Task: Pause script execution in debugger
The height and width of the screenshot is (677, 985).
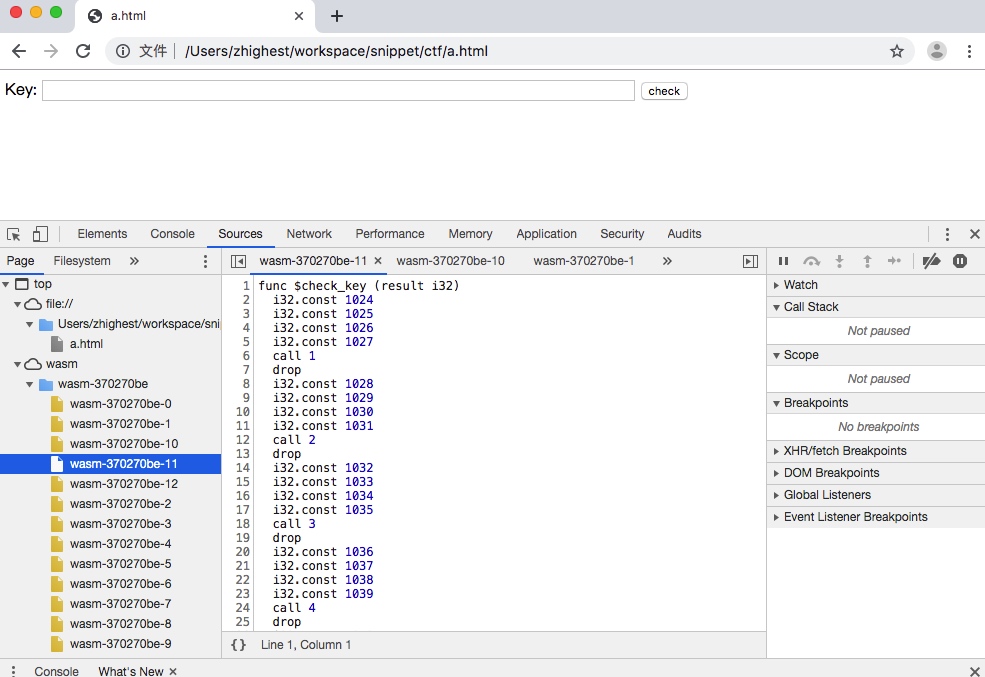Action: (783, 261)
